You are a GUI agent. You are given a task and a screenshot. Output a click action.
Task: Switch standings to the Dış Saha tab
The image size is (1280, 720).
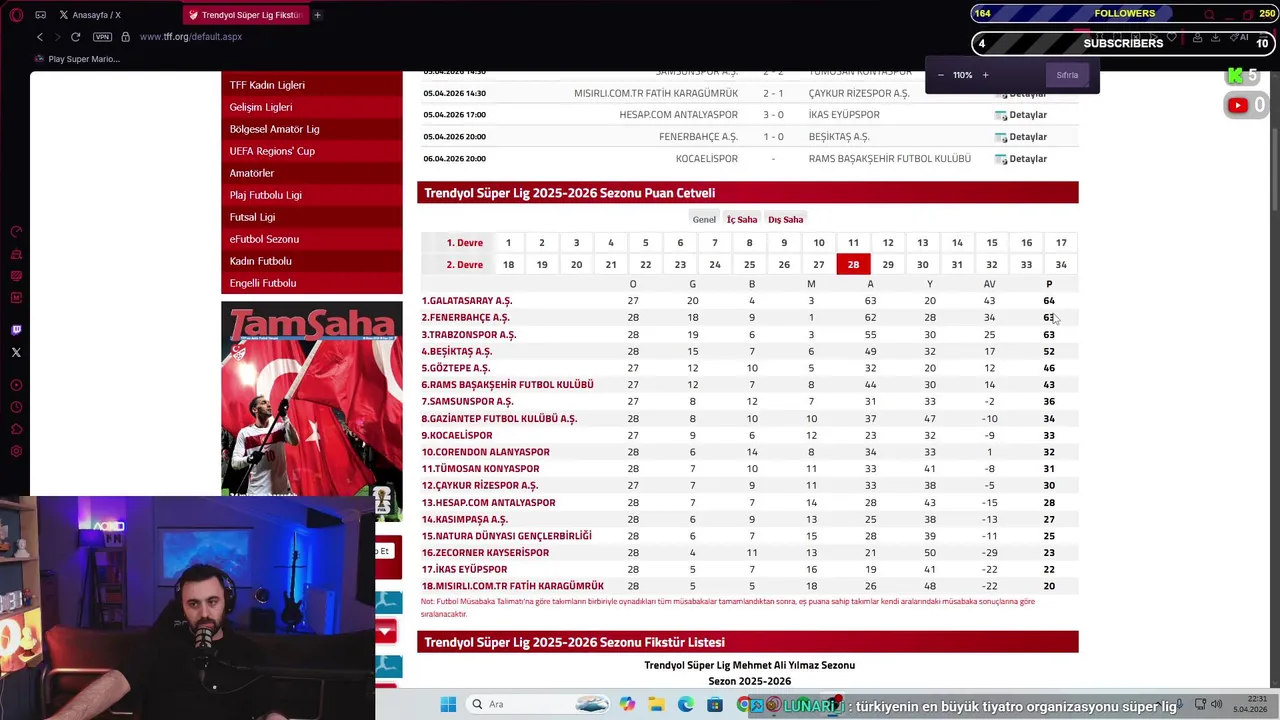click(785, 219)
